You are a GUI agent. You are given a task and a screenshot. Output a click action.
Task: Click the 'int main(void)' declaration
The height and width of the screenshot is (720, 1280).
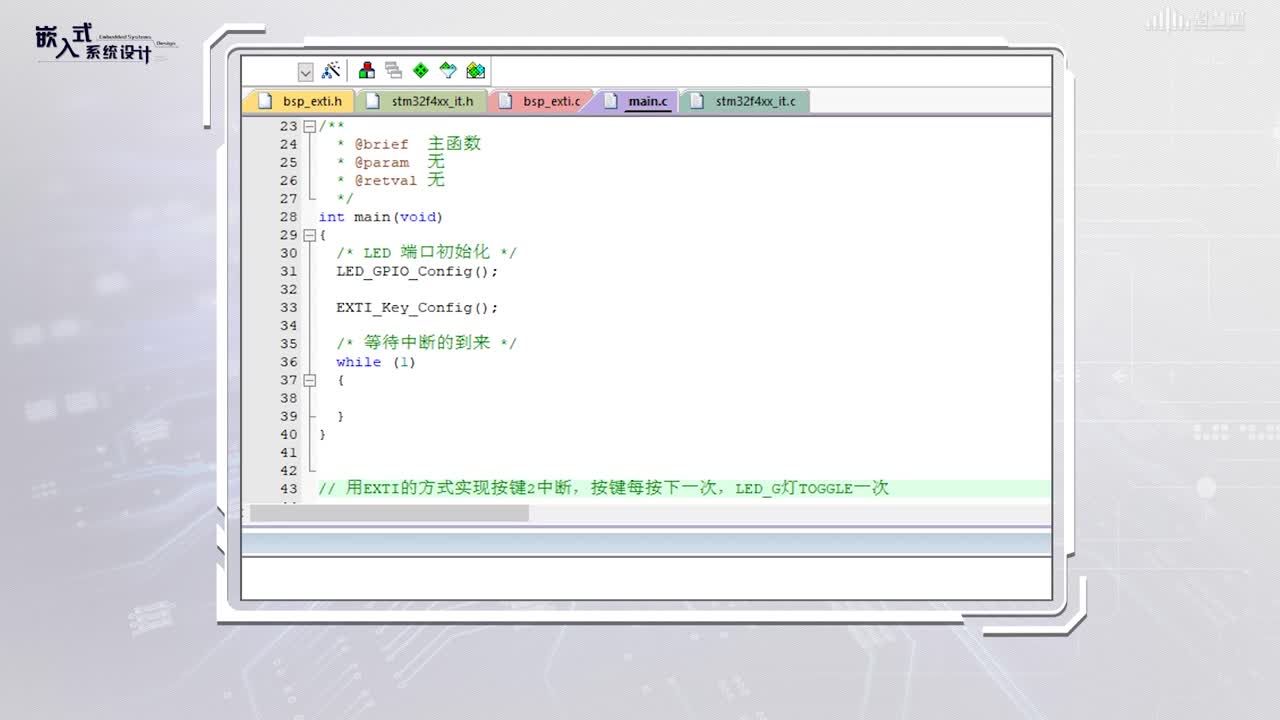pyautogui.click(x=380, y=217)
